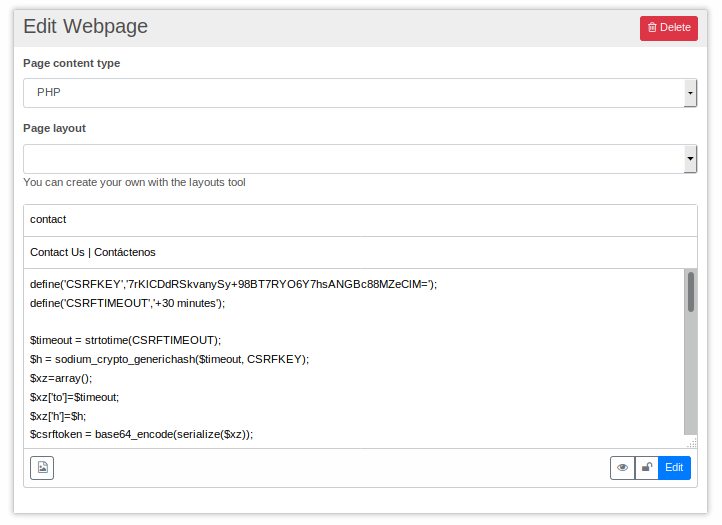This screenshot has height=525, width=722.
Task: Toggle the padlock unlock button
Action: point(647,468)
